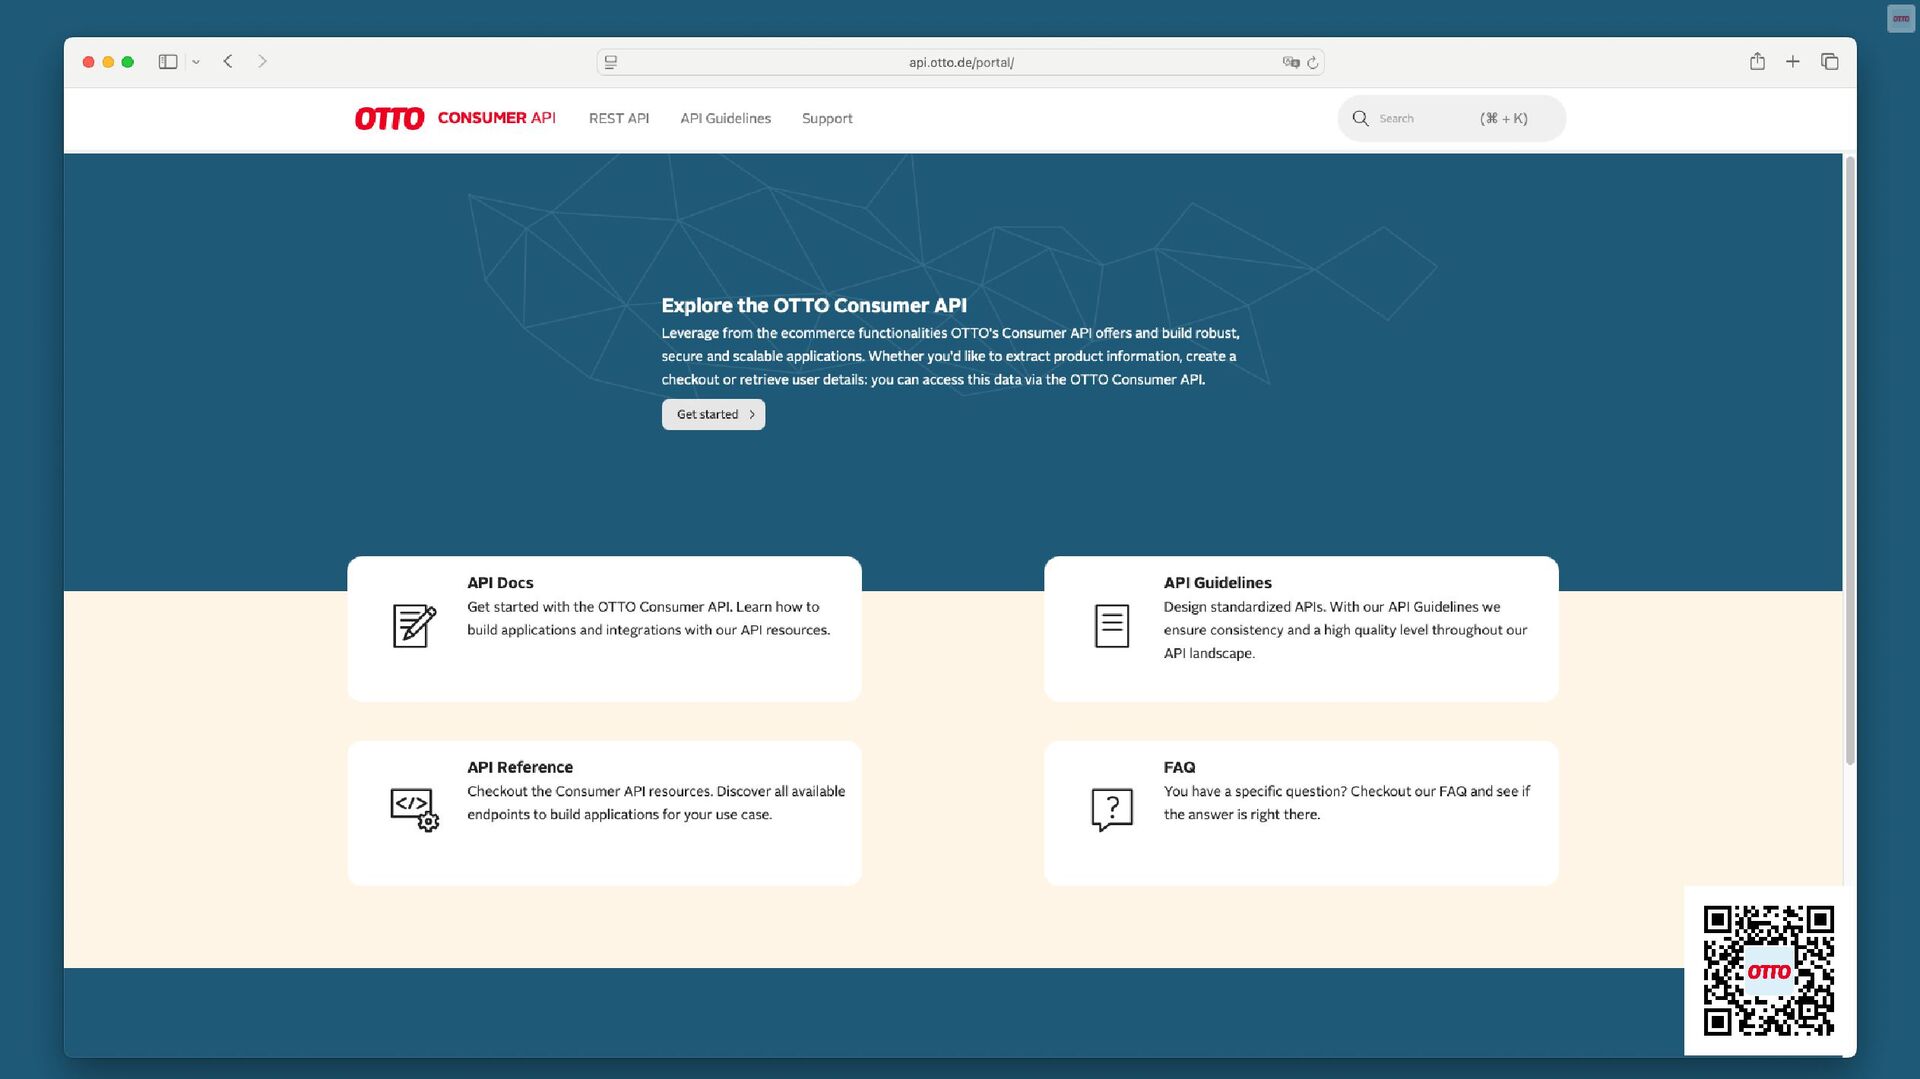This screenshot has width=1920, height=1079.
Task: Click the chevron in Get started button
Action: [x=752, y=414]
